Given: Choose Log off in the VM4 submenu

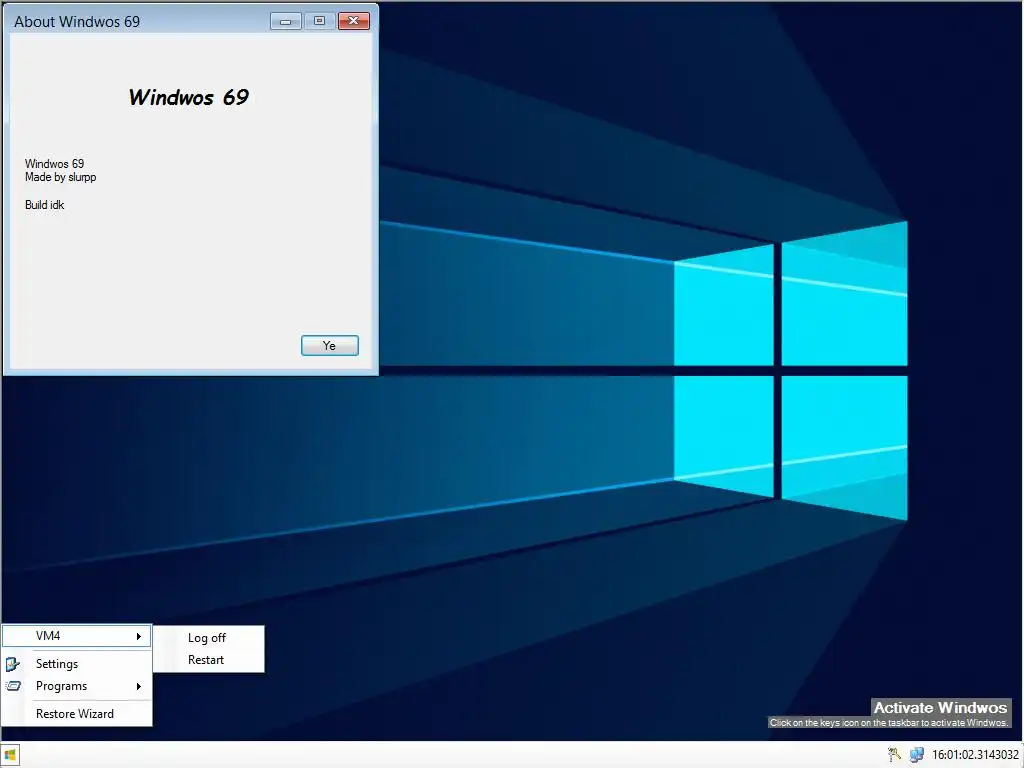Looking at the screenshot, I should 206,638.
